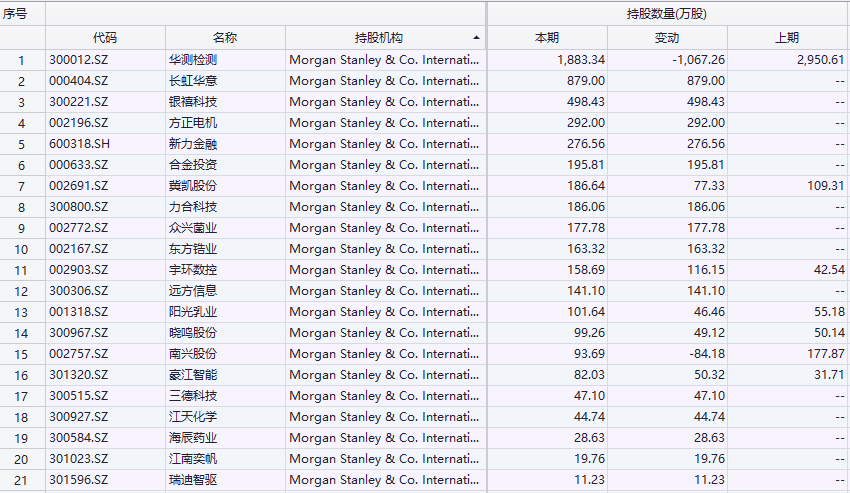Image resolution: width=850 pixels, height=493 pixels.
Task: Select stock code 300306.SZ
Action: [x=79, y=291]
